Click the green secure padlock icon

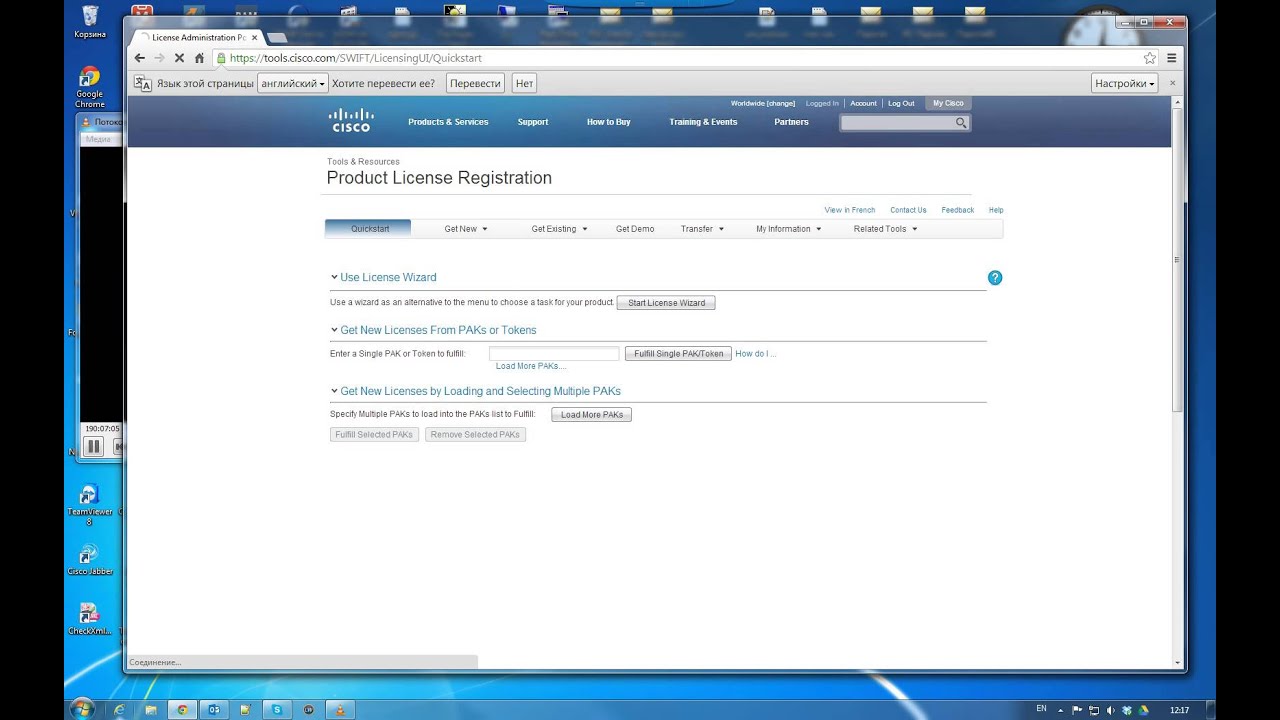pos(220,58)
